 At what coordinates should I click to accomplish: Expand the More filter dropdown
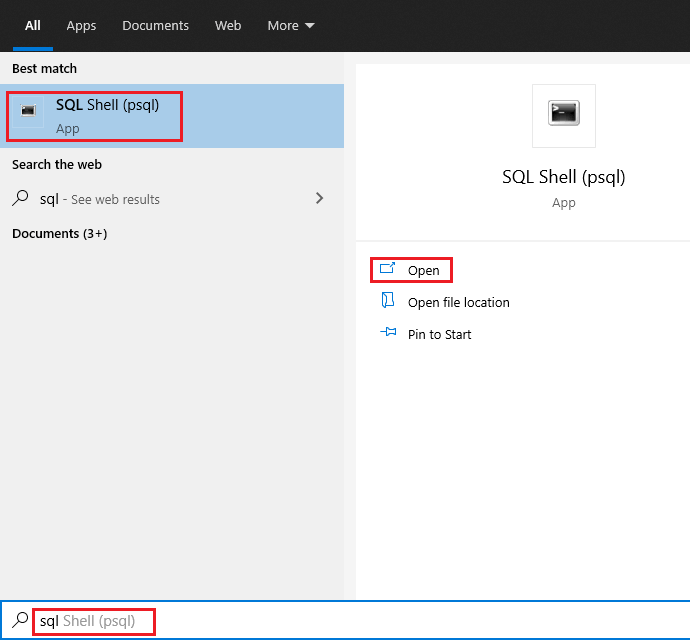pos(291,26)
